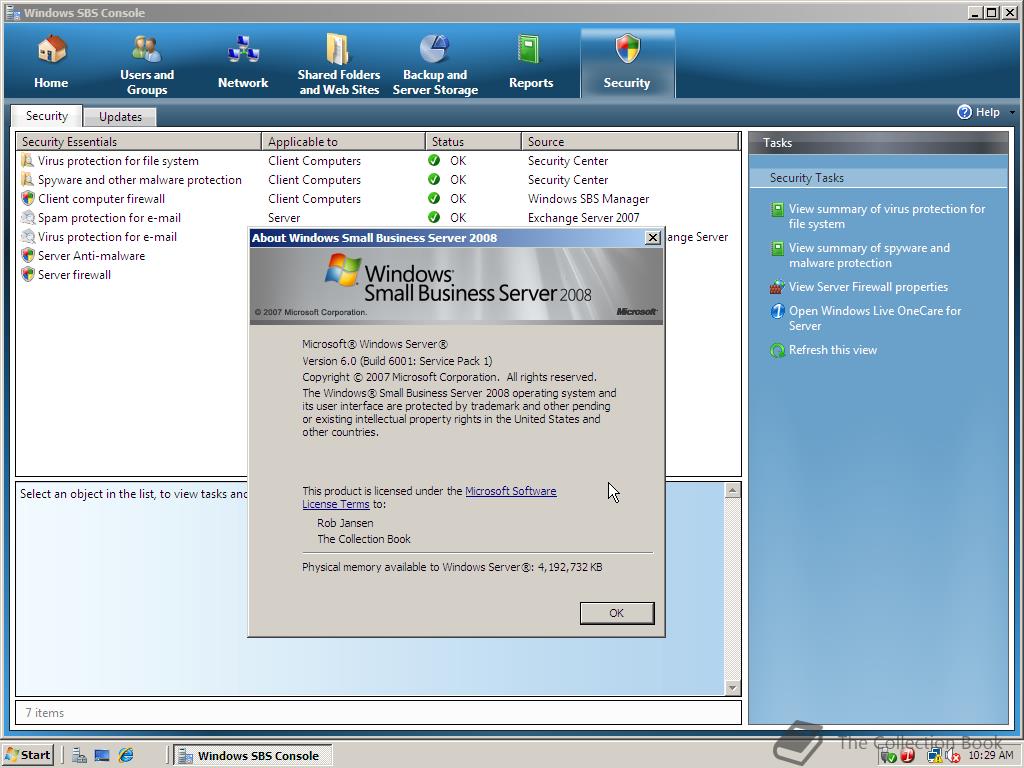Open Shared Folders and Web Sites
The image size is (1024, 768).
pyautogui.click(x=339, y=64)
